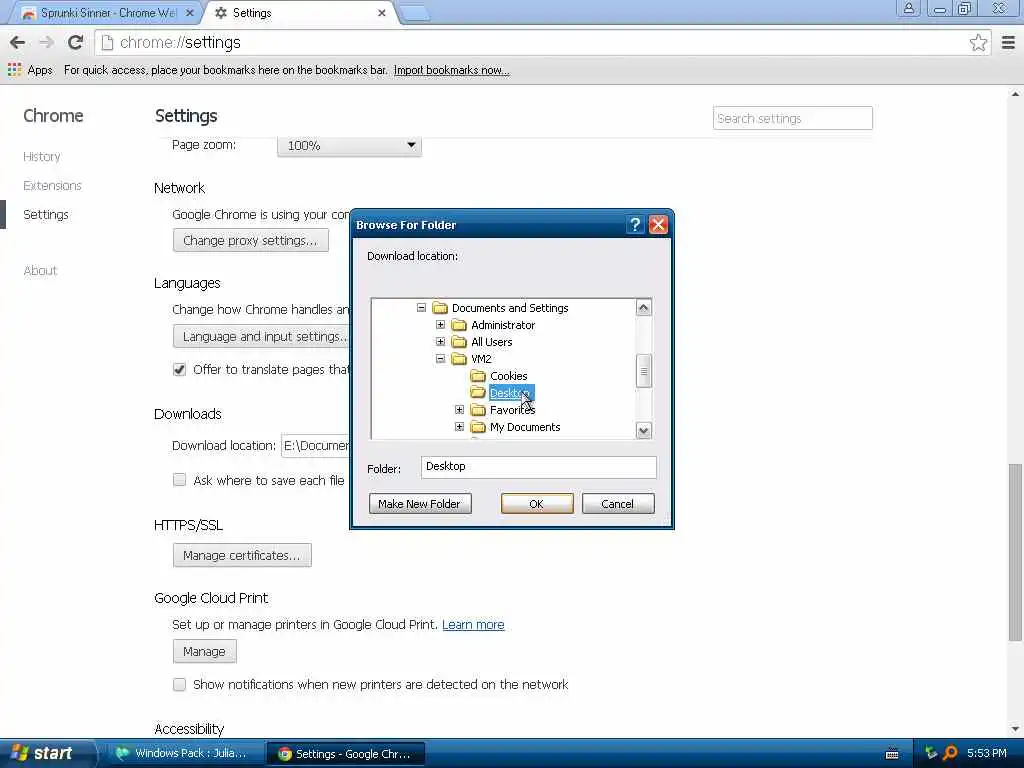Confirm folder selection with OK

pos(537,504)
